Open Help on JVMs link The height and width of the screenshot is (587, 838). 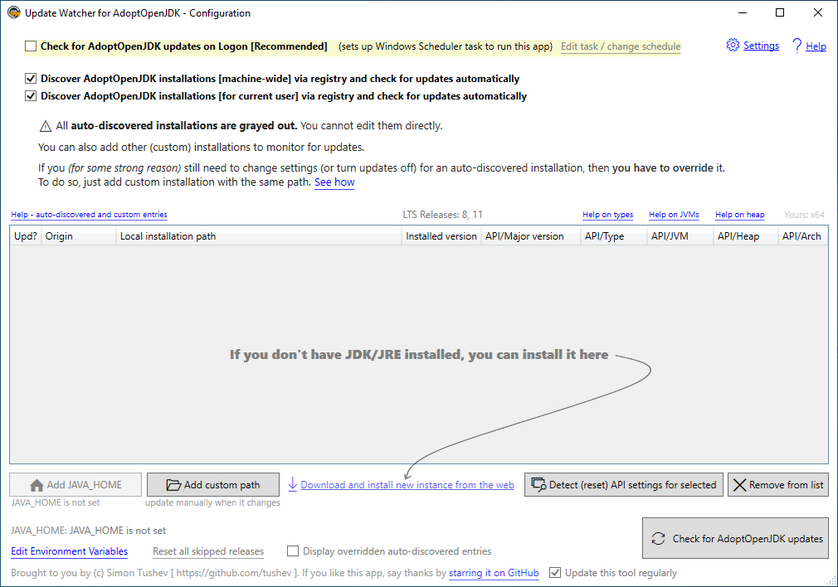click(674, 214)
